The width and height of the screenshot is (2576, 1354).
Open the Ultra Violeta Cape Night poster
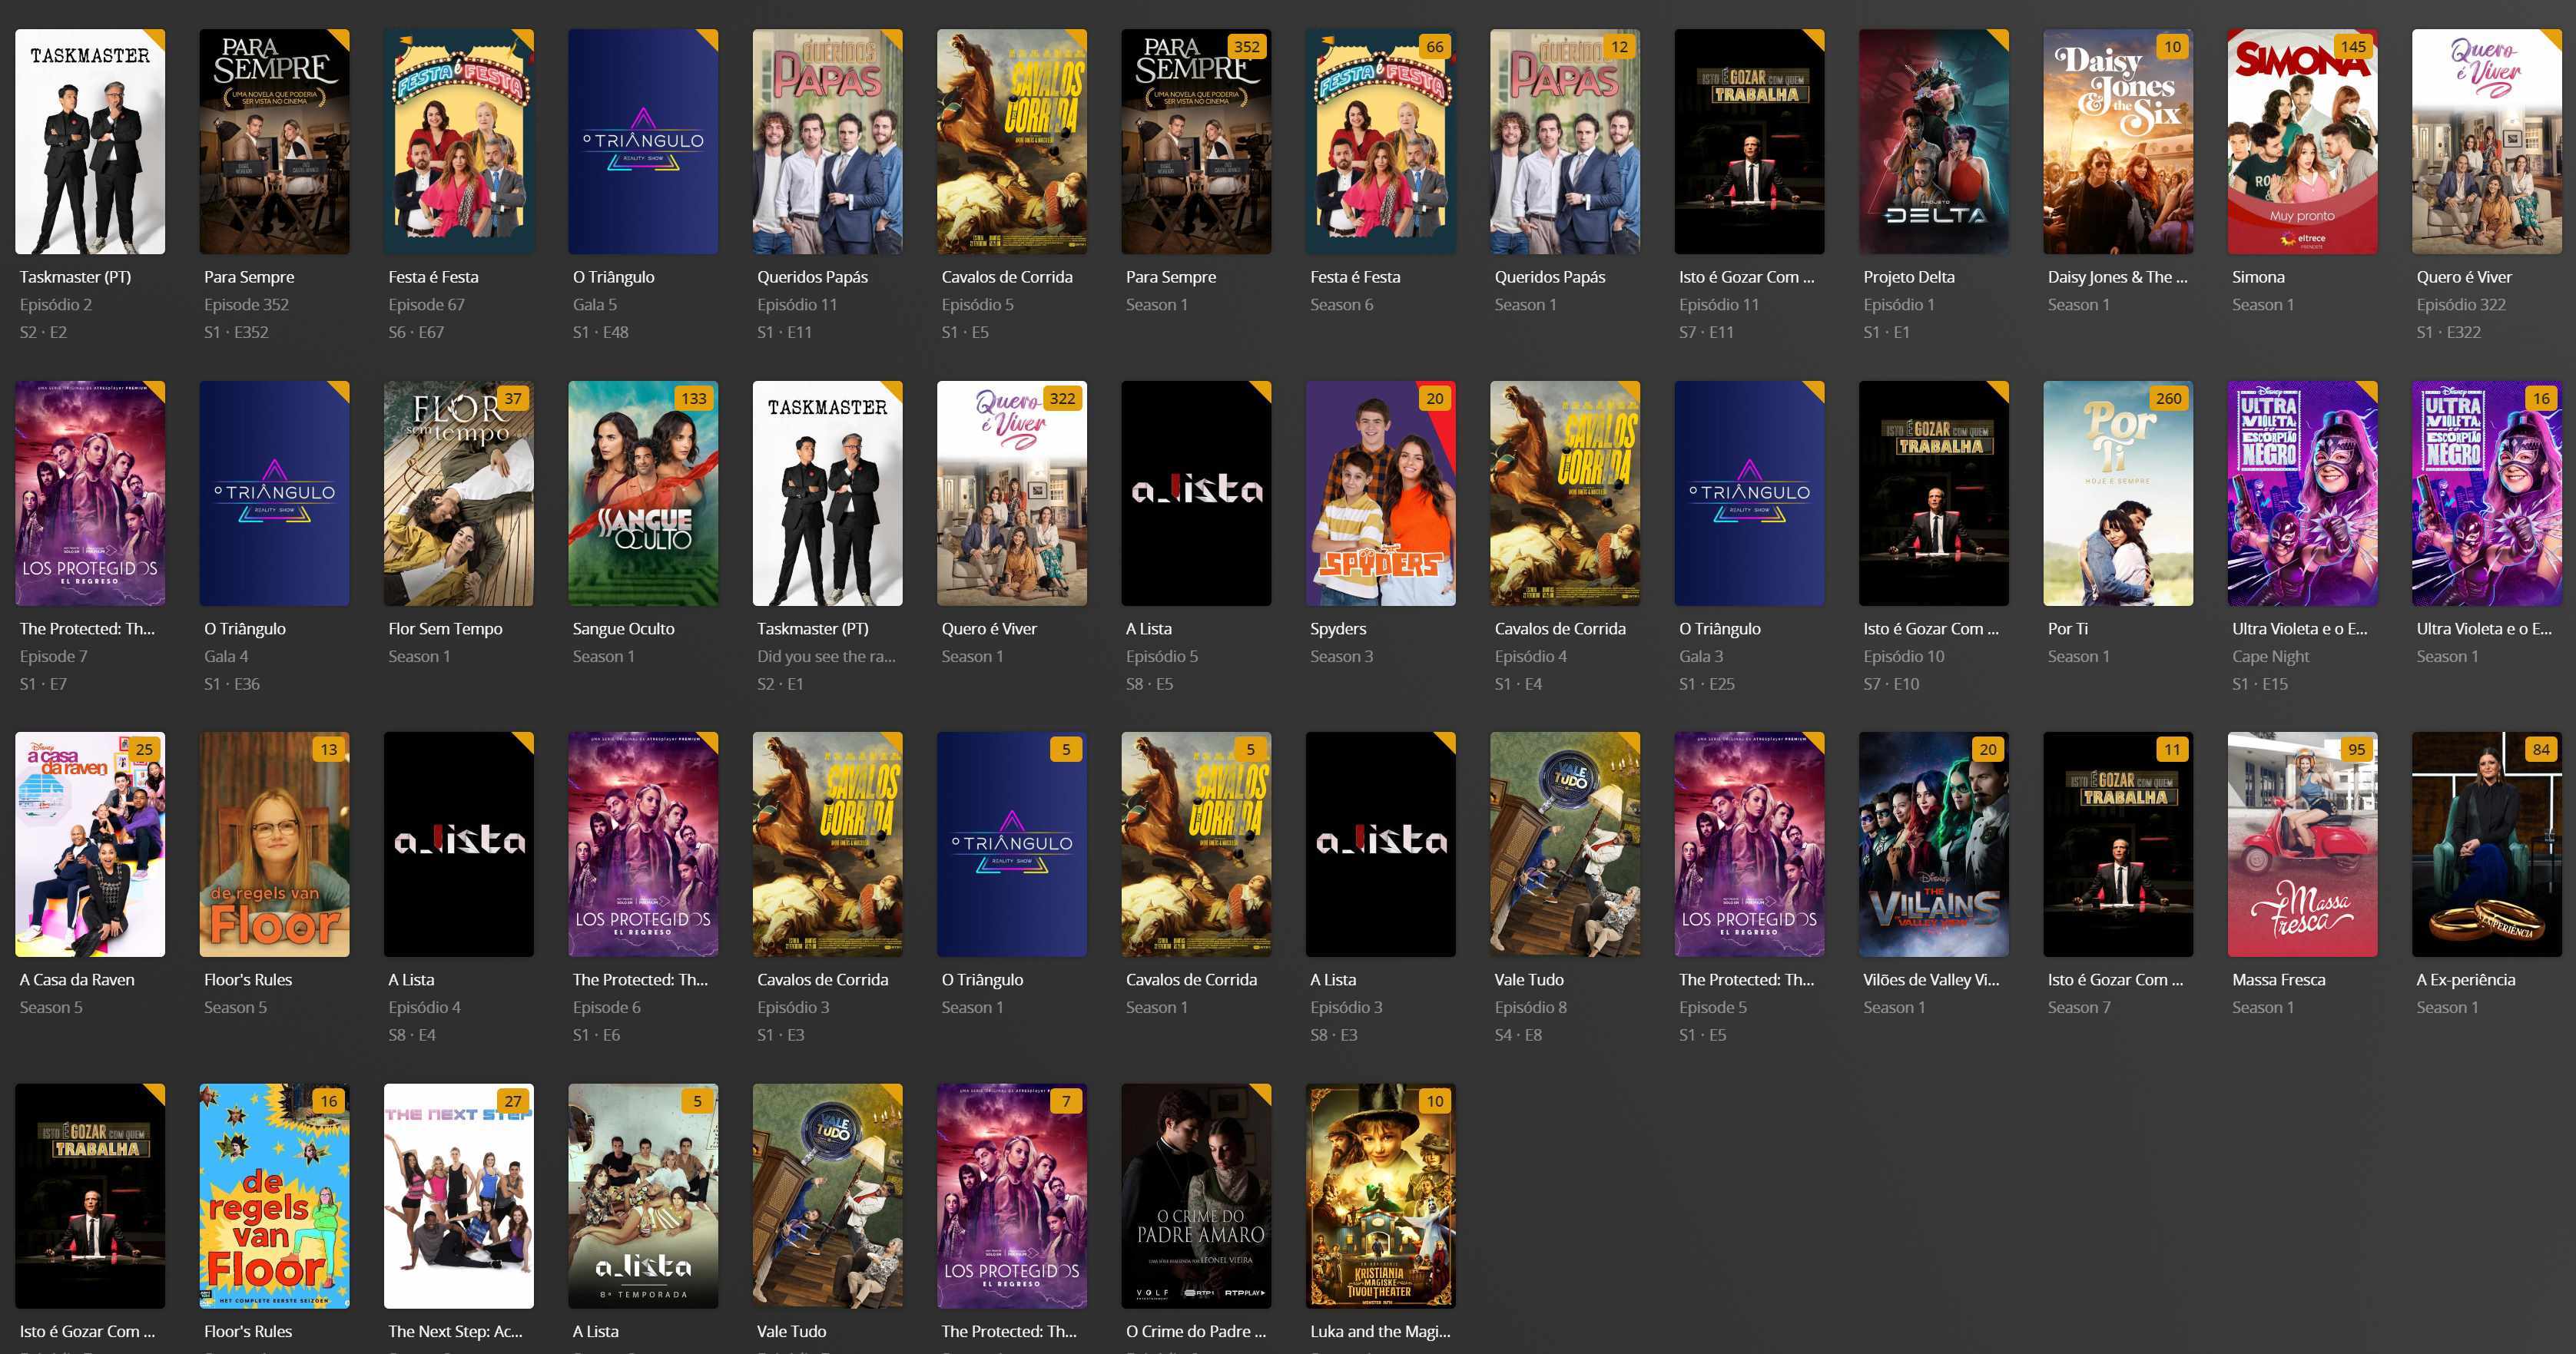pos(2302,493)
